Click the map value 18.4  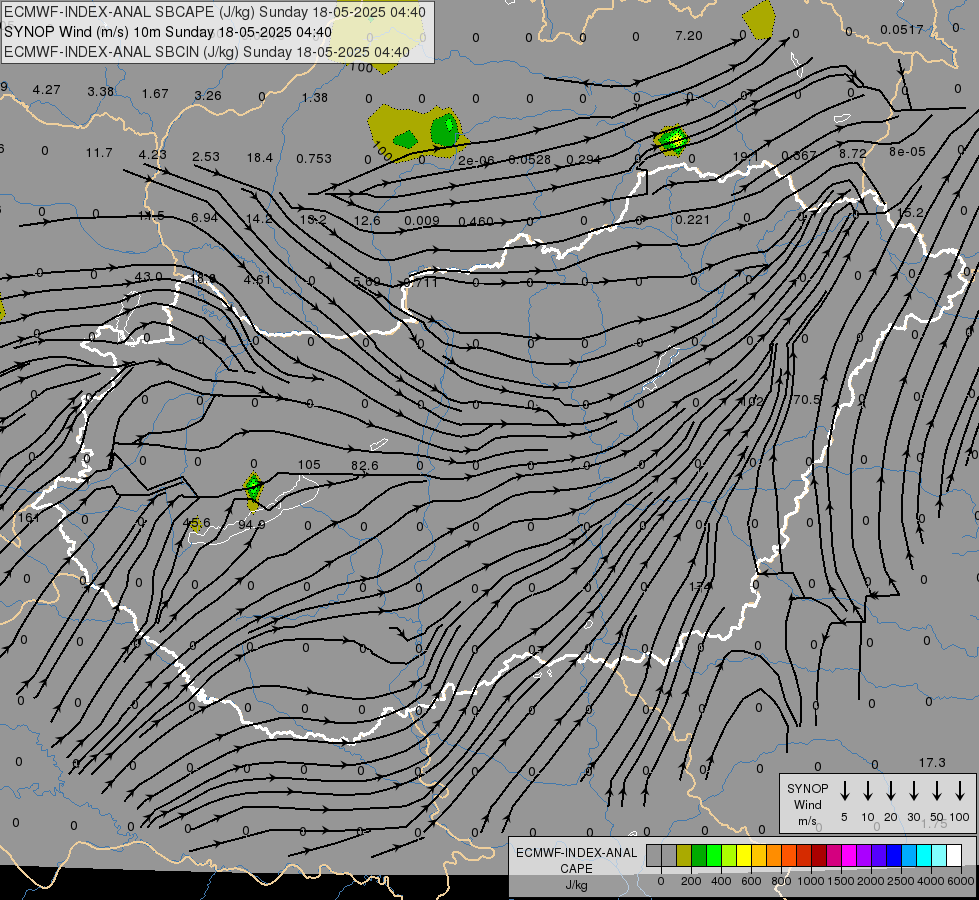260,157
